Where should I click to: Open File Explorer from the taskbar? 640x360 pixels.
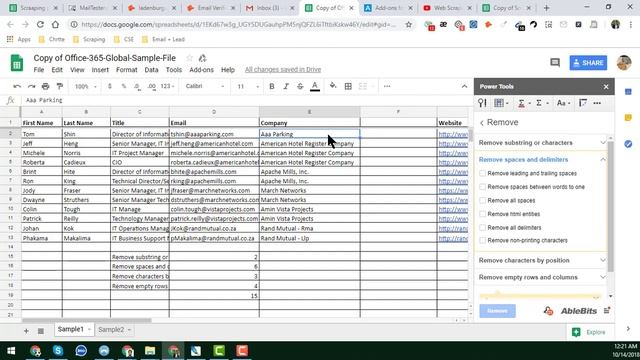pyautogui.click(x=150, y=351)
